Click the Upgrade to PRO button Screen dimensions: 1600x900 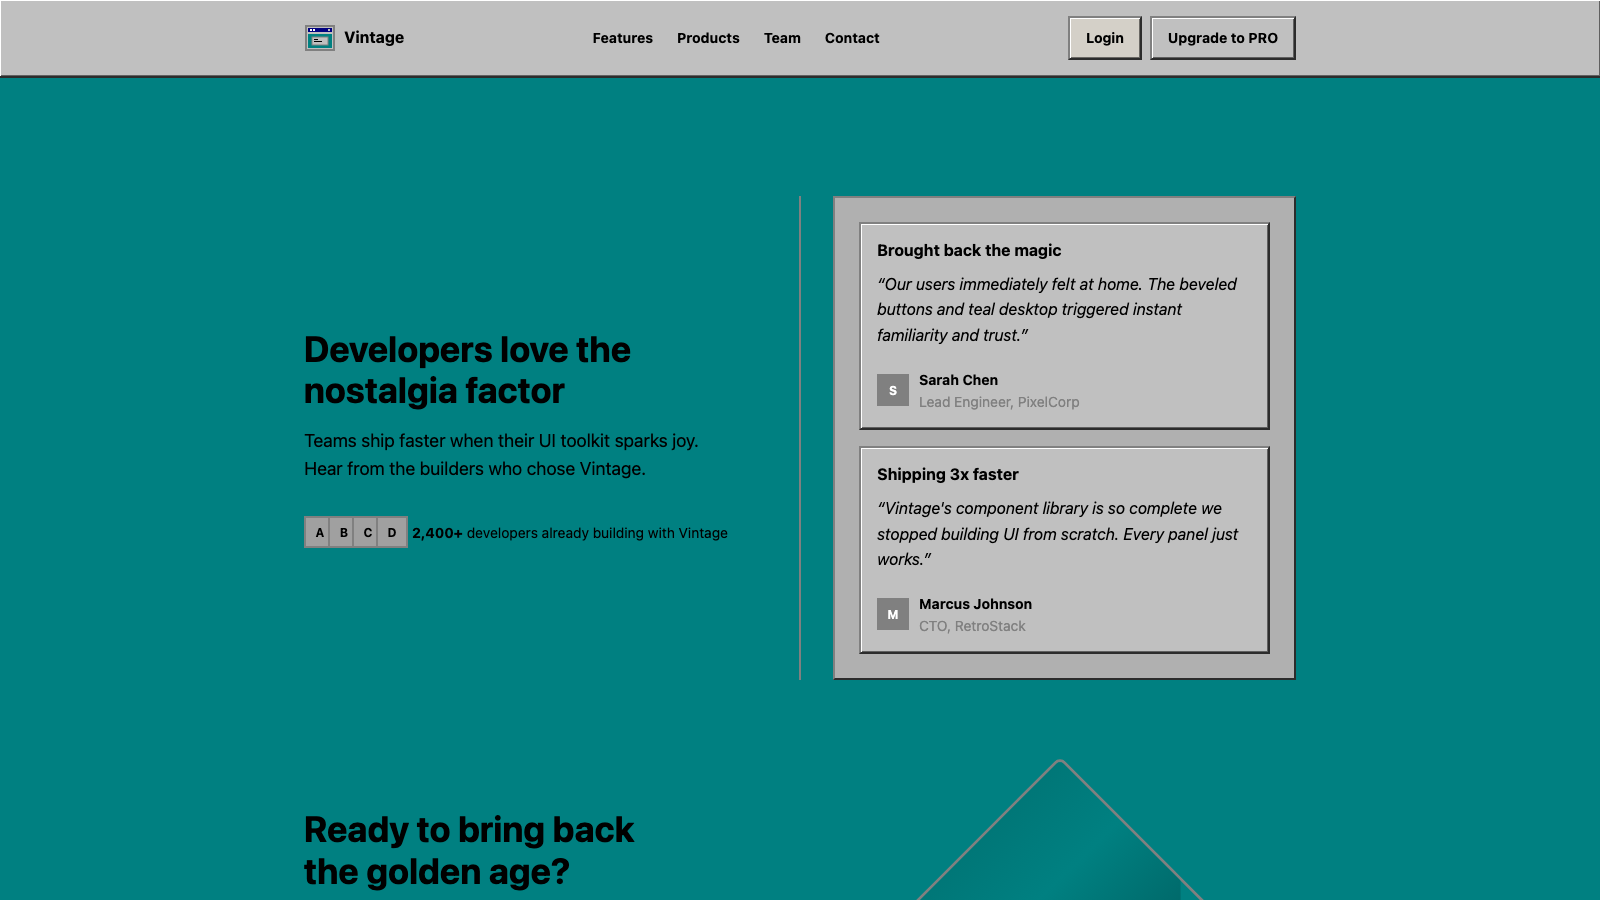point(1223,38)
